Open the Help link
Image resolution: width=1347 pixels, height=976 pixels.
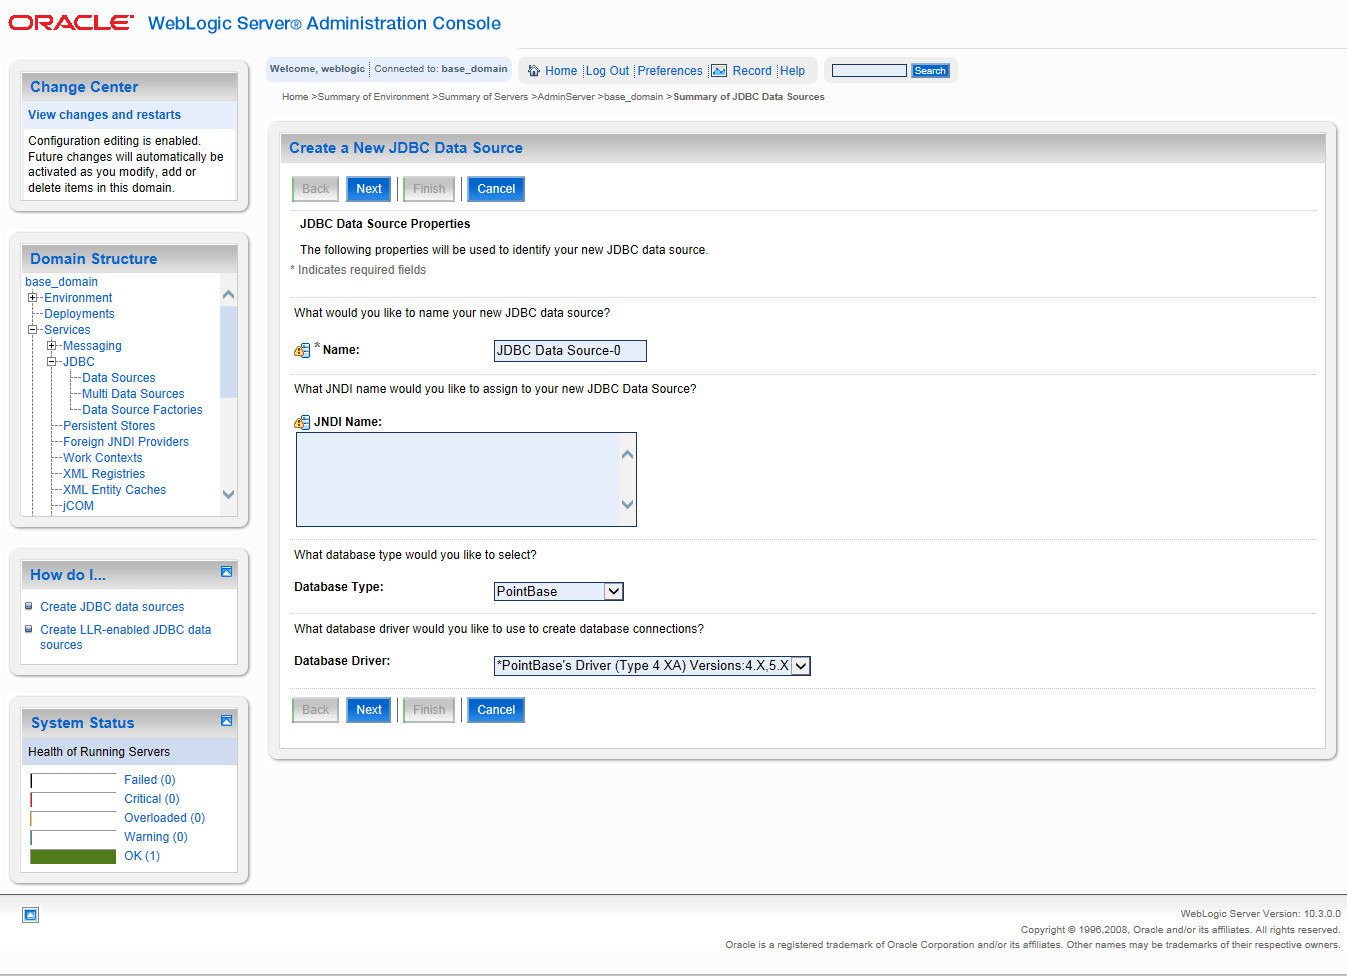point(792,71)
